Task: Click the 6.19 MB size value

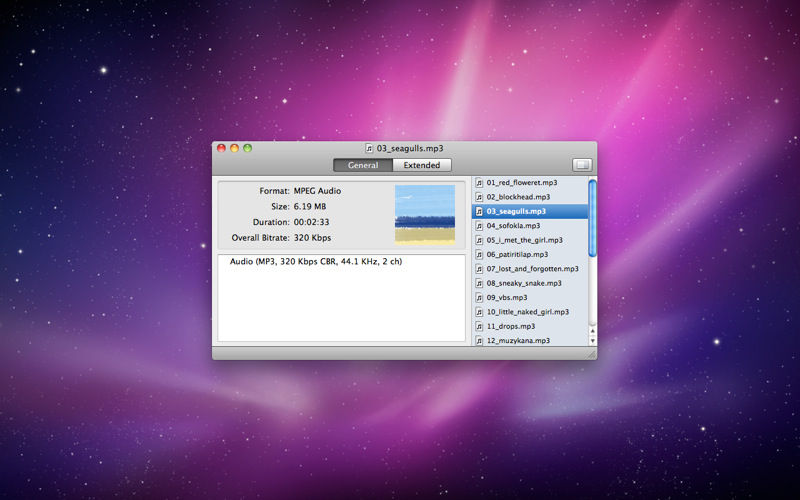Action: 310,207
